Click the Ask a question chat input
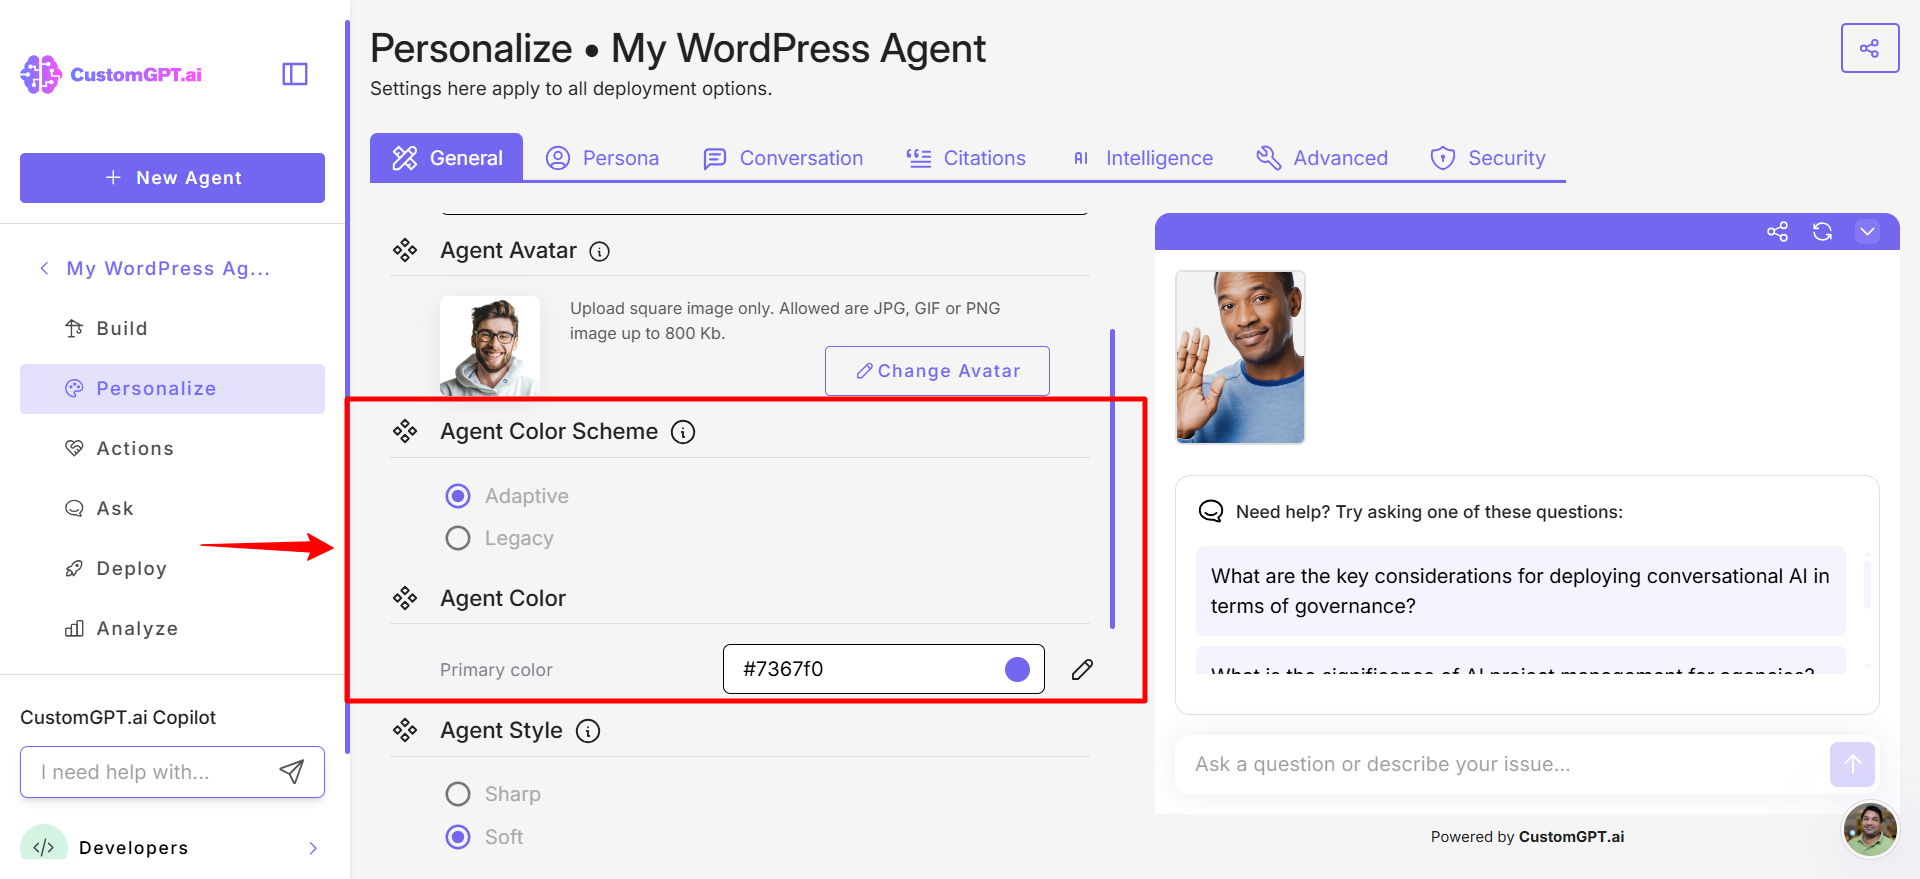 (1500, 765)
